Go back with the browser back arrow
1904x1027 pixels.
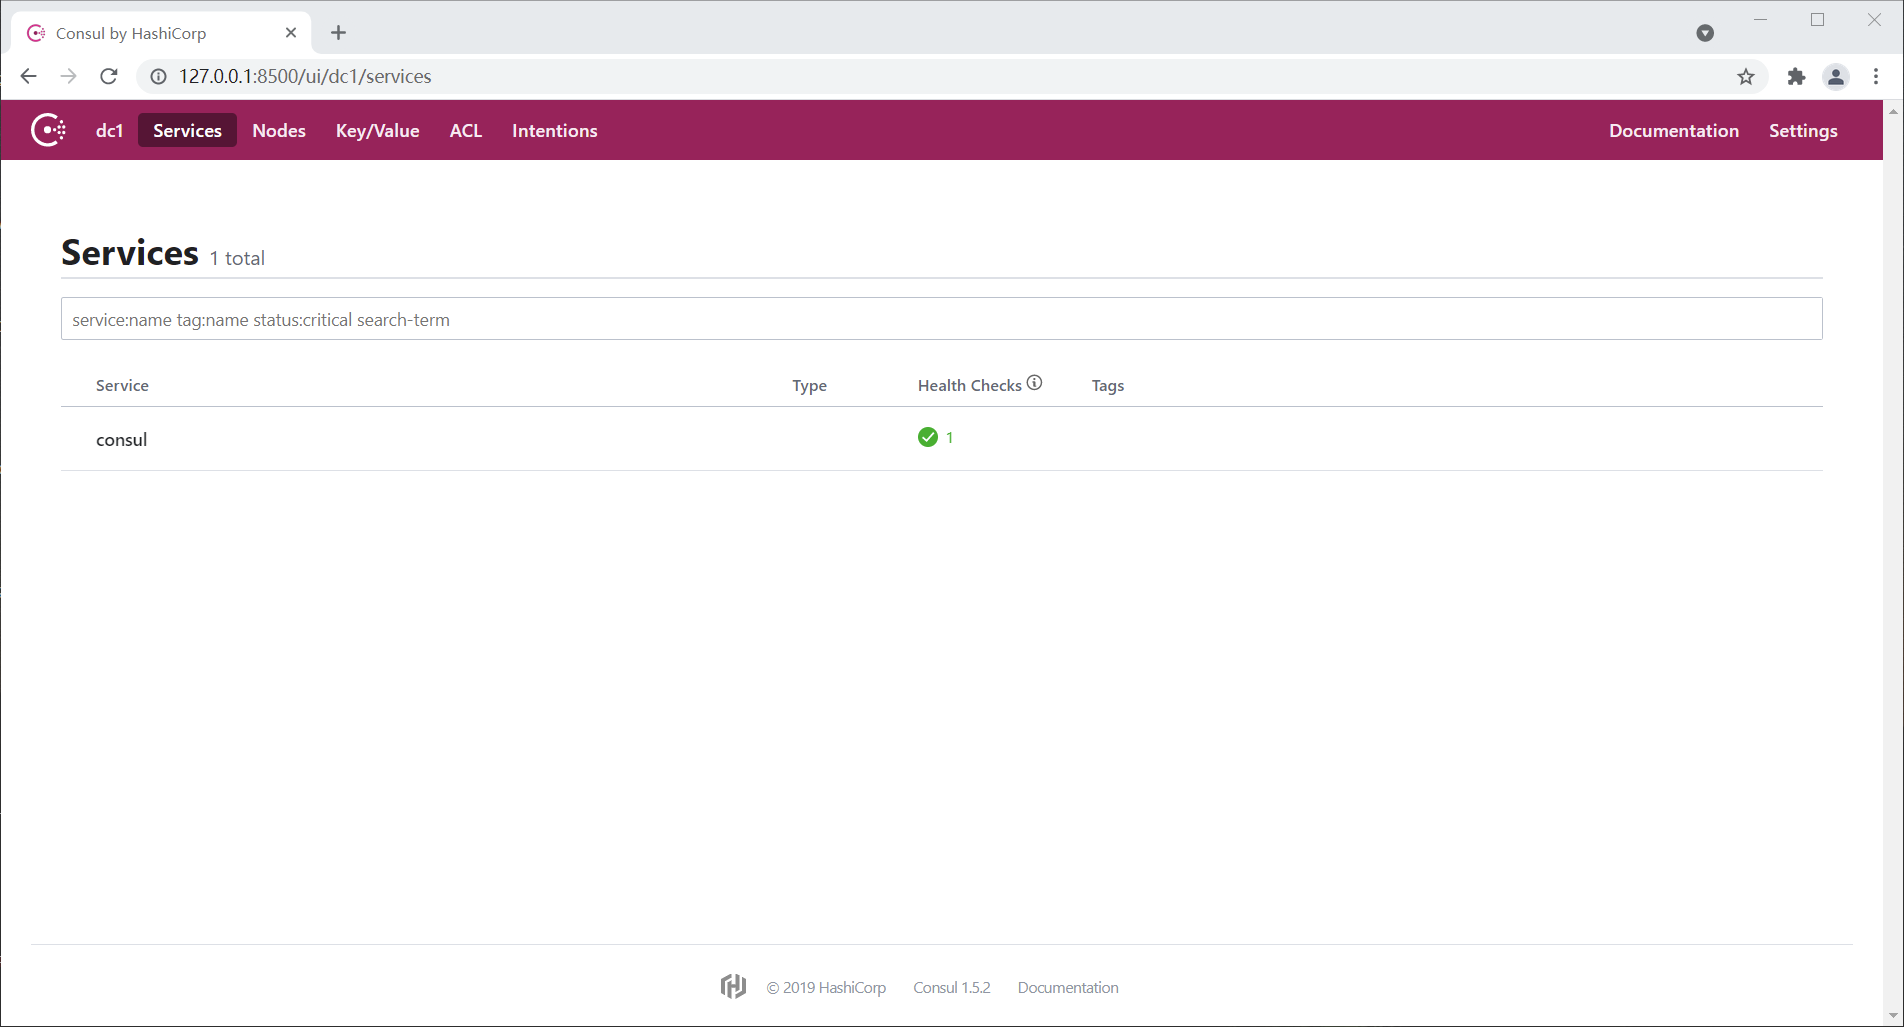pyautogui.click(x=28, y=76)
